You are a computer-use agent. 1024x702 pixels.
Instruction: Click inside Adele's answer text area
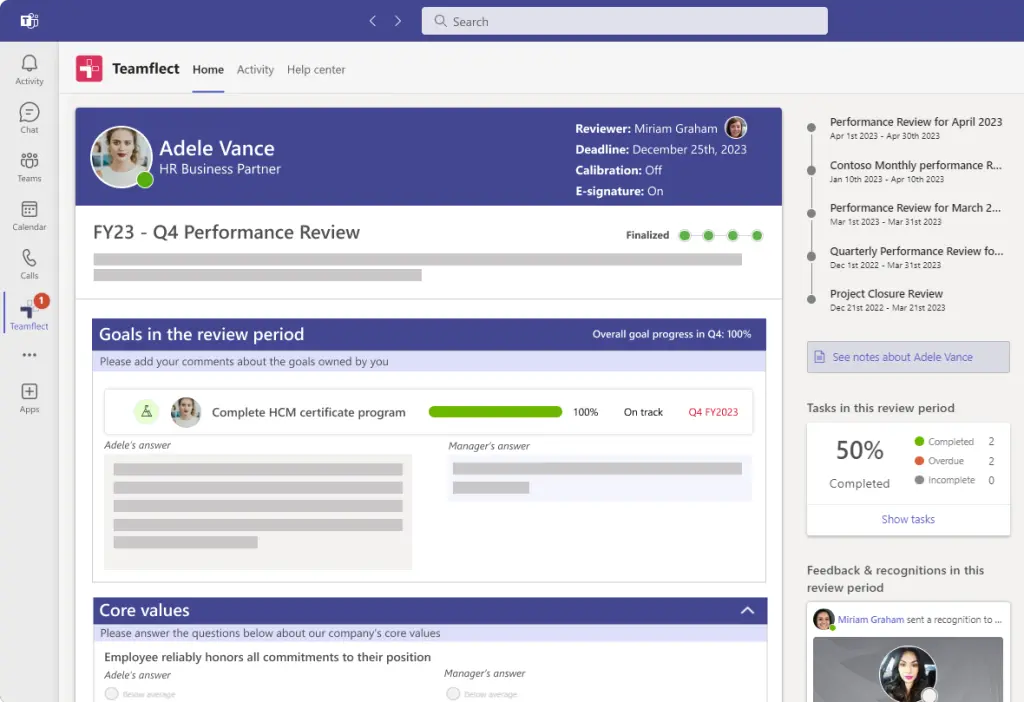[x=258, y=512]
